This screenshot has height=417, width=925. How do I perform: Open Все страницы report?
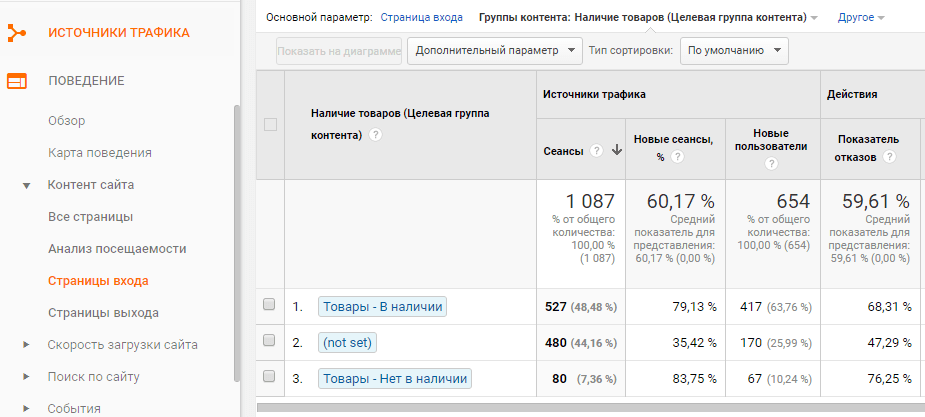click(x=90, y=217)
